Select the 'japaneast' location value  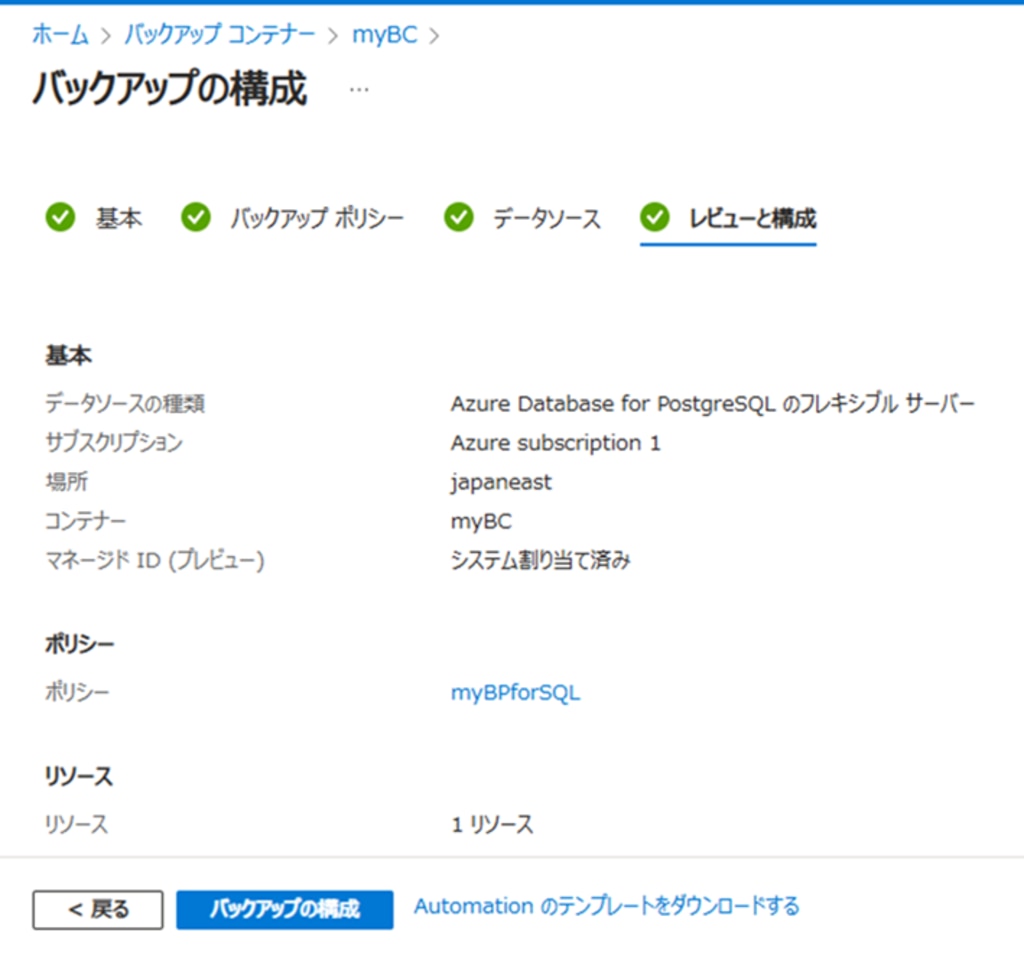[x=501, y=482]
